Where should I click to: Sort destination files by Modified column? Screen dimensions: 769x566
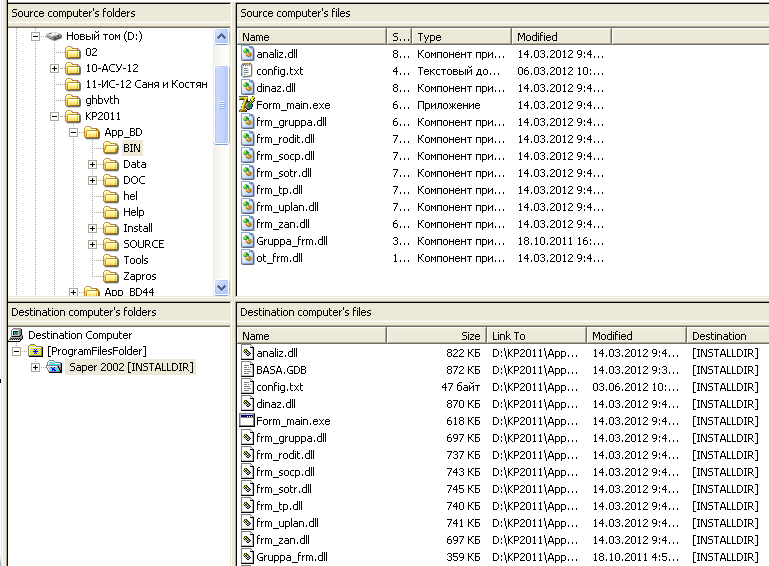[x=637, y=336]
